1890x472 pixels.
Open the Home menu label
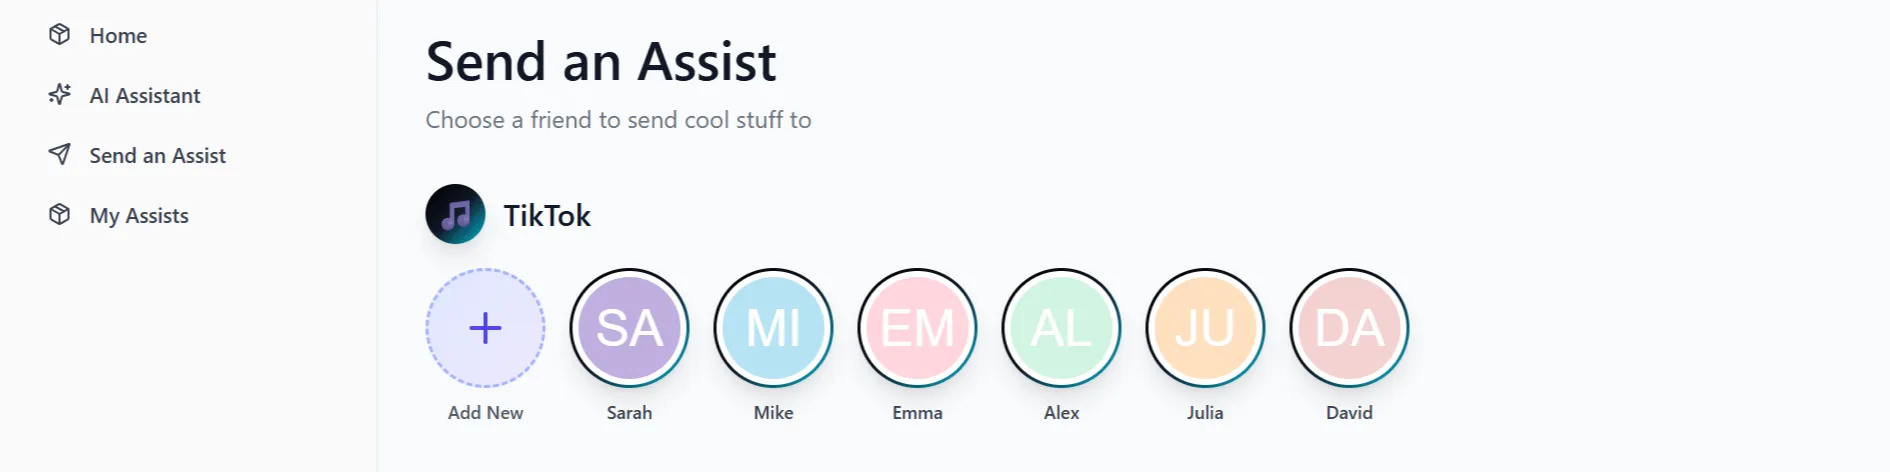coord(118,36)
